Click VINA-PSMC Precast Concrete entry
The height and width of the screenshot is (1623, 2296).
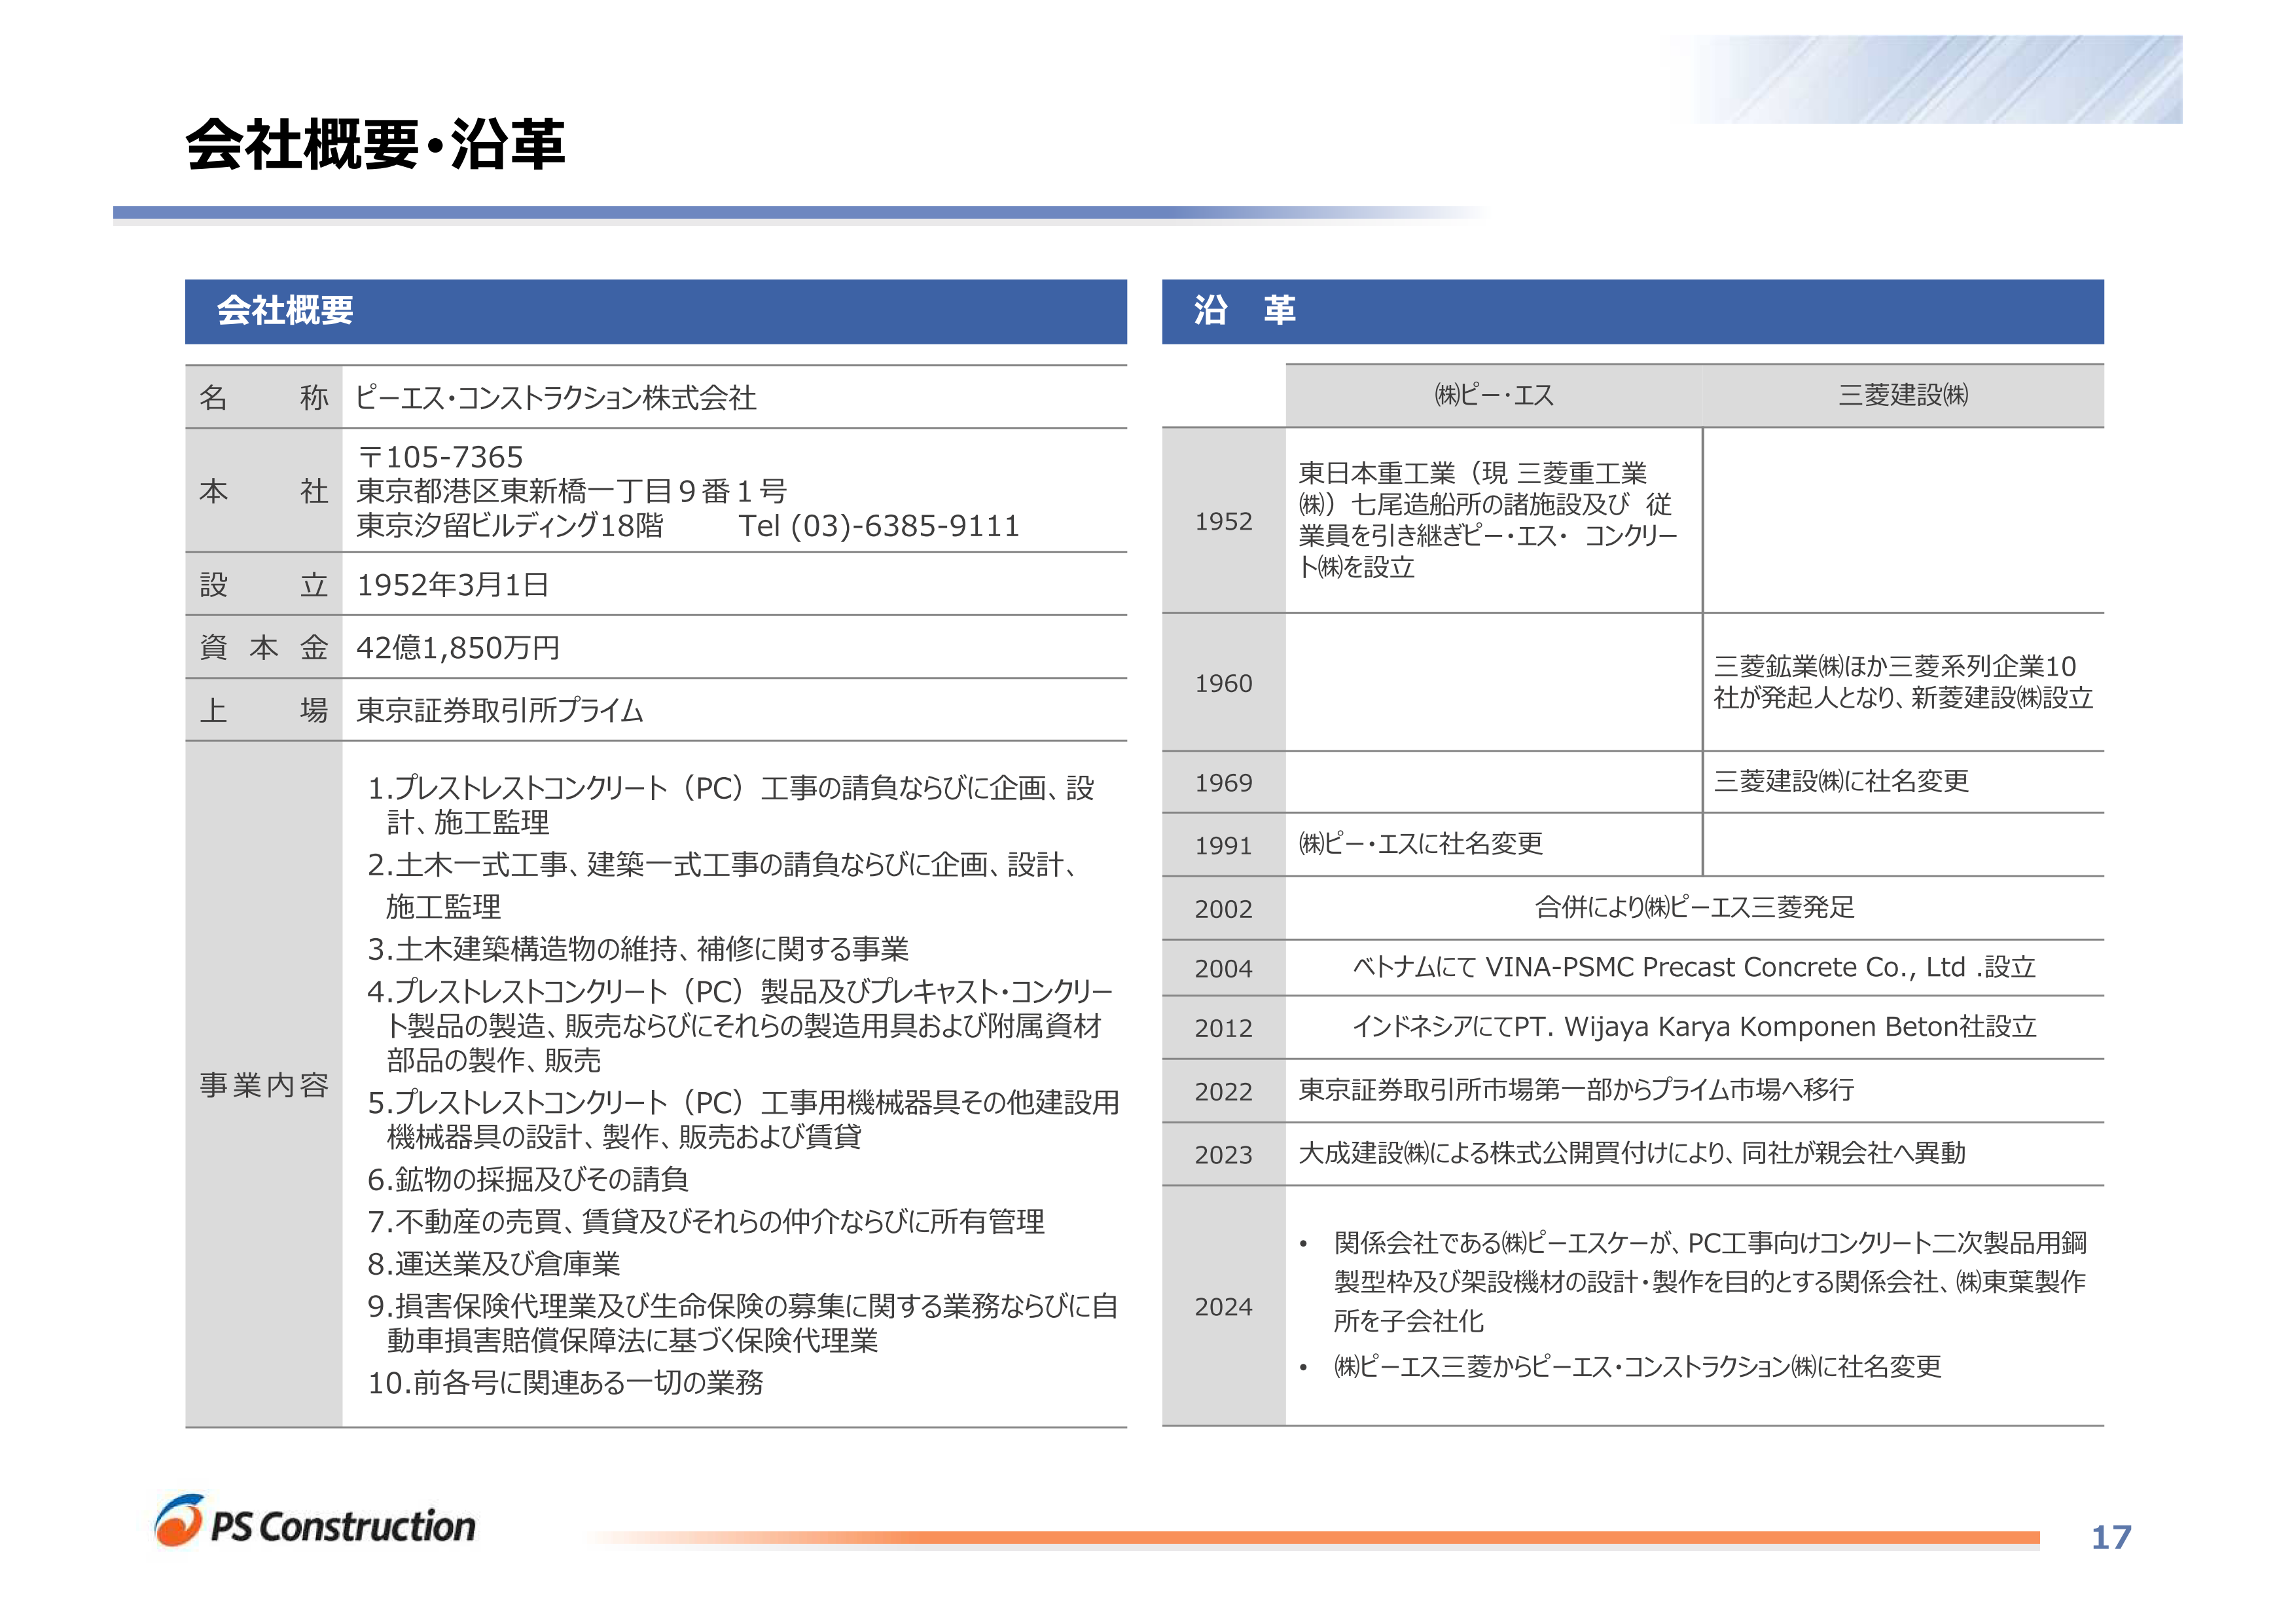[1695, 968]
